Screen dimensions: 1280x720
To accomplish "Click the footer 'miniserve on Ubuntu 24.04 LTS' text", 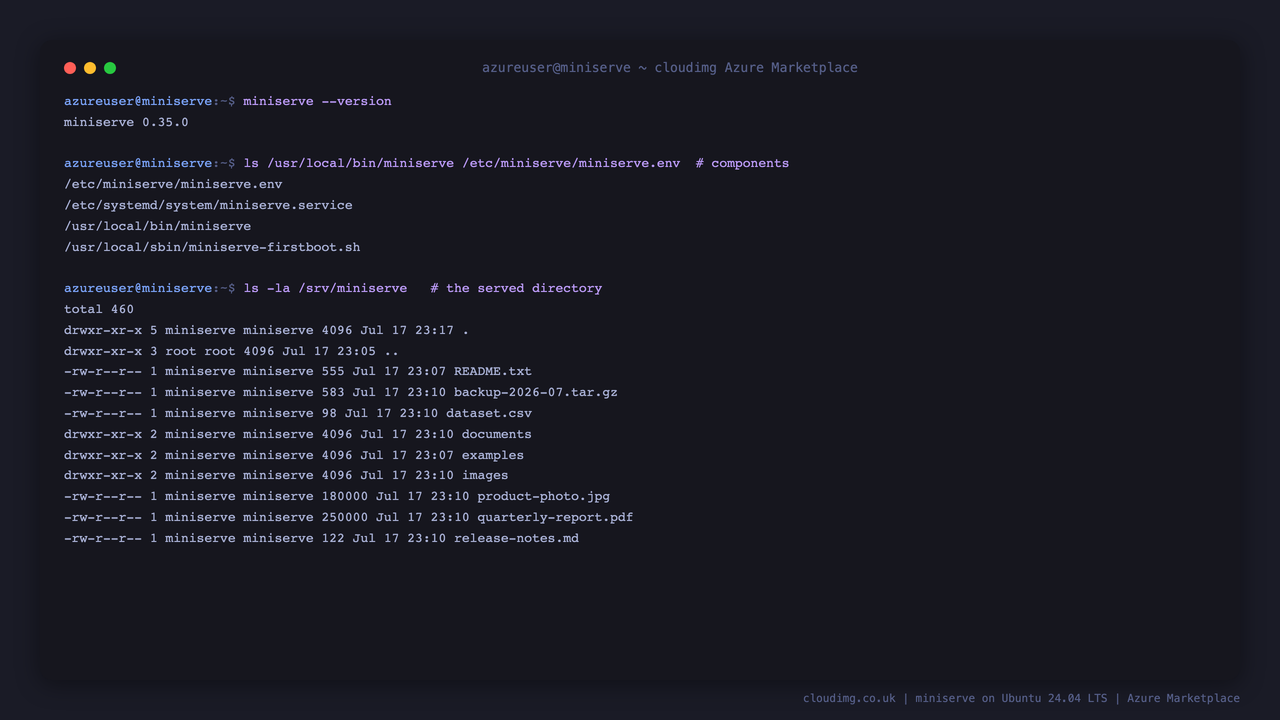I will click(x=1011, y=698).
